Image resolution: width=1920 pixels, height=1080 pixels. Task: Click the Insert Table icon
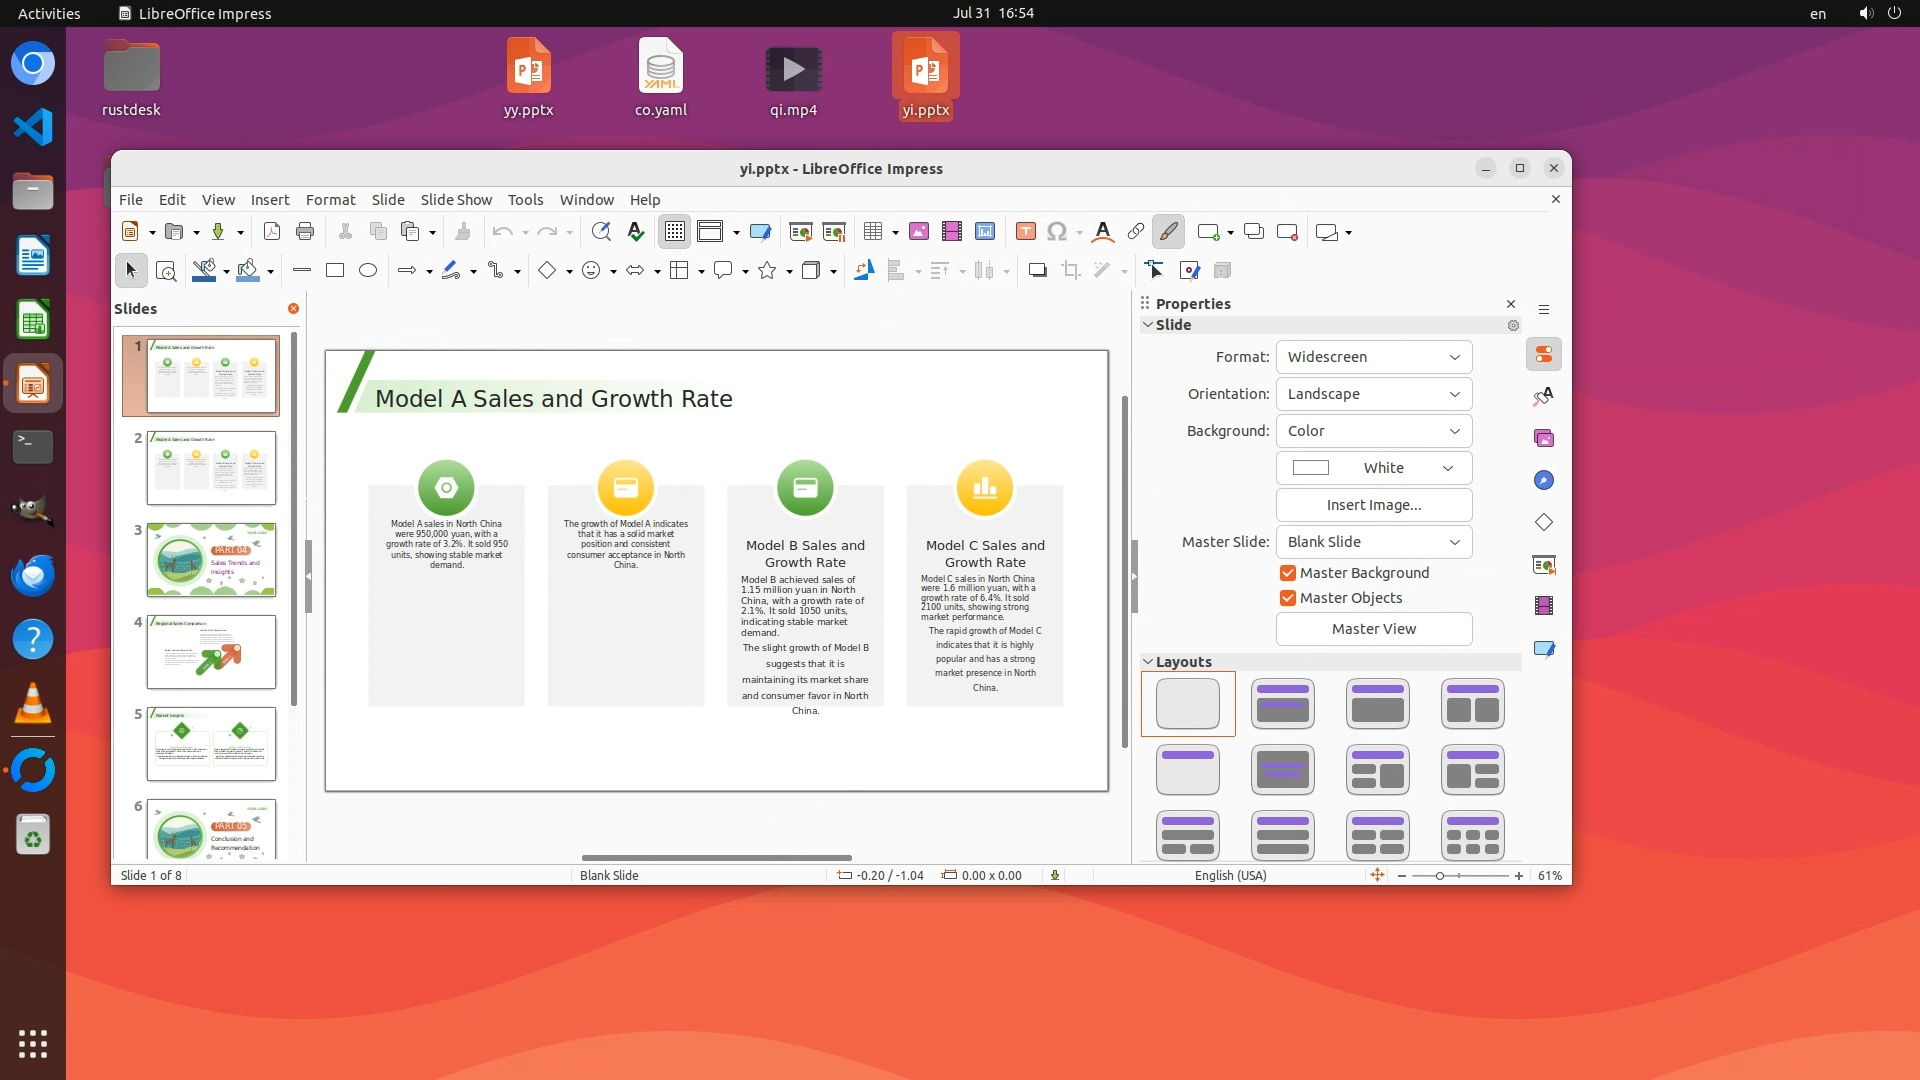point(873,232)
